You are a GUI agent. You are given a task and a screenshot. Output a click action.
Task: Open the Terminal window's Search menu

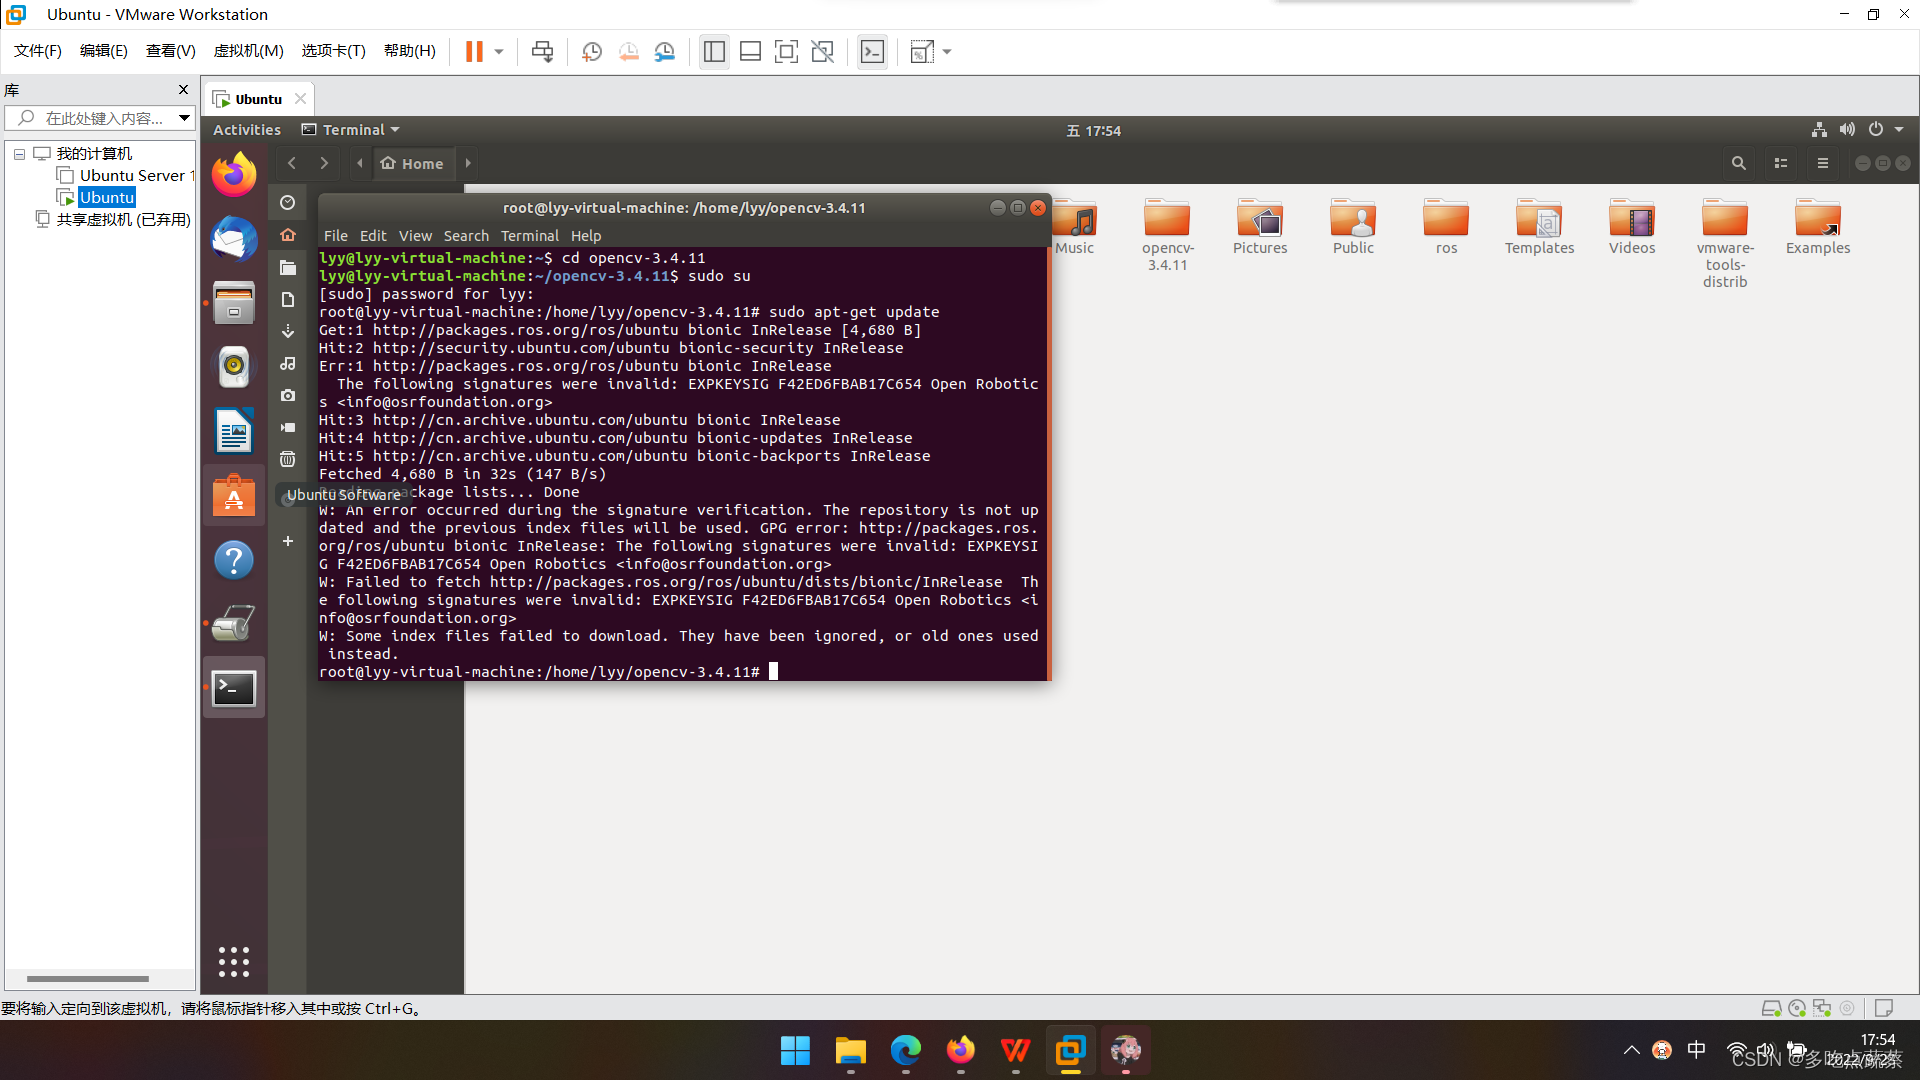[466, 236]
